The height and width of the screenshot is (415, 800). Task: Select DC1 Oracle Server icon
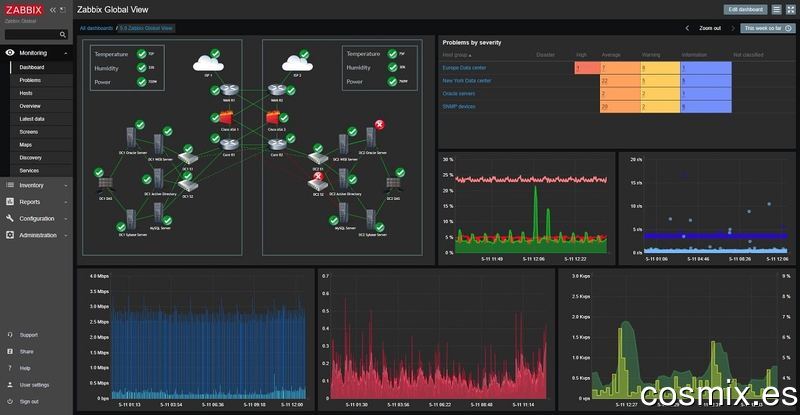(131, 138)
